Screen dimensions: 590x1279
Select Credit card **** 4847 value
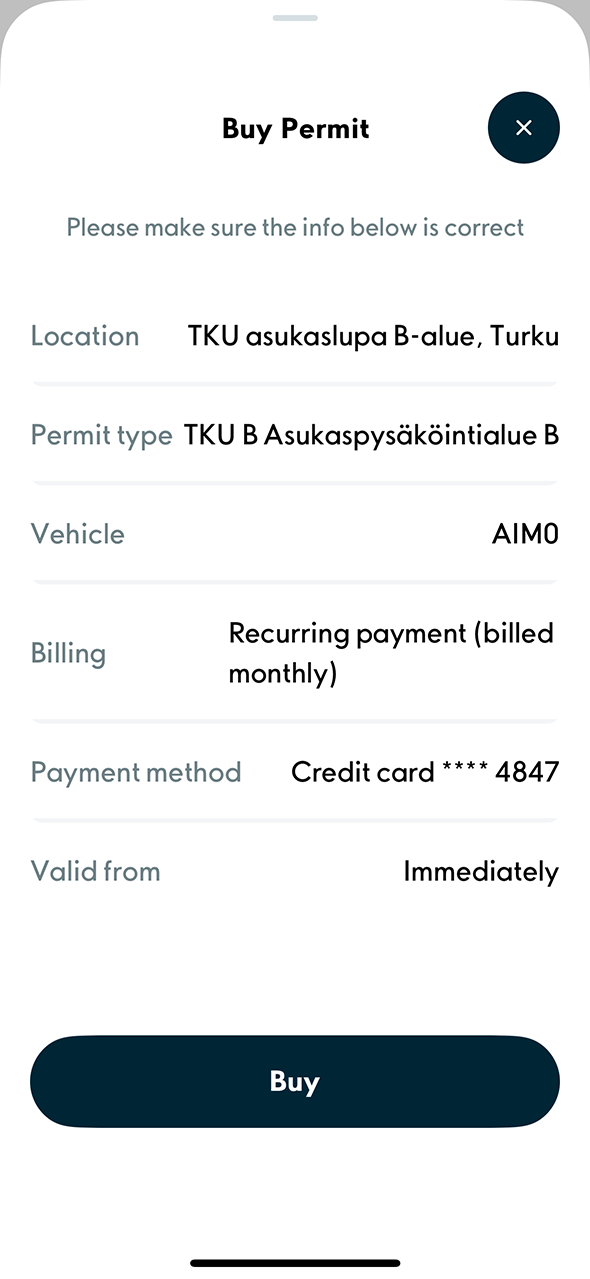click(425, 772)
